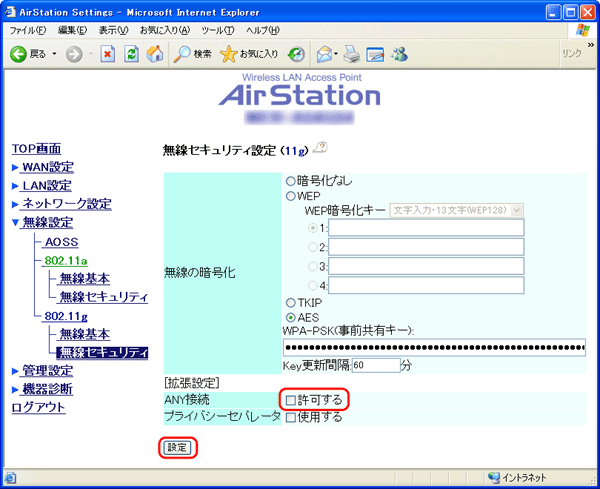This screenshot has width=600, height=489.
Task: Click WEP key 4 text field
Action: click(426, 285)
